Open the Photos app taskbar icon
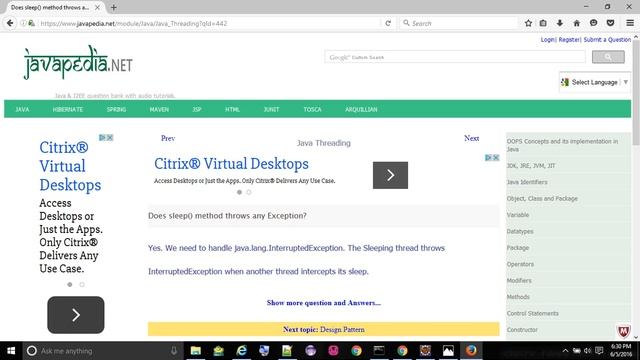The image size is (640, 360). 448,351
